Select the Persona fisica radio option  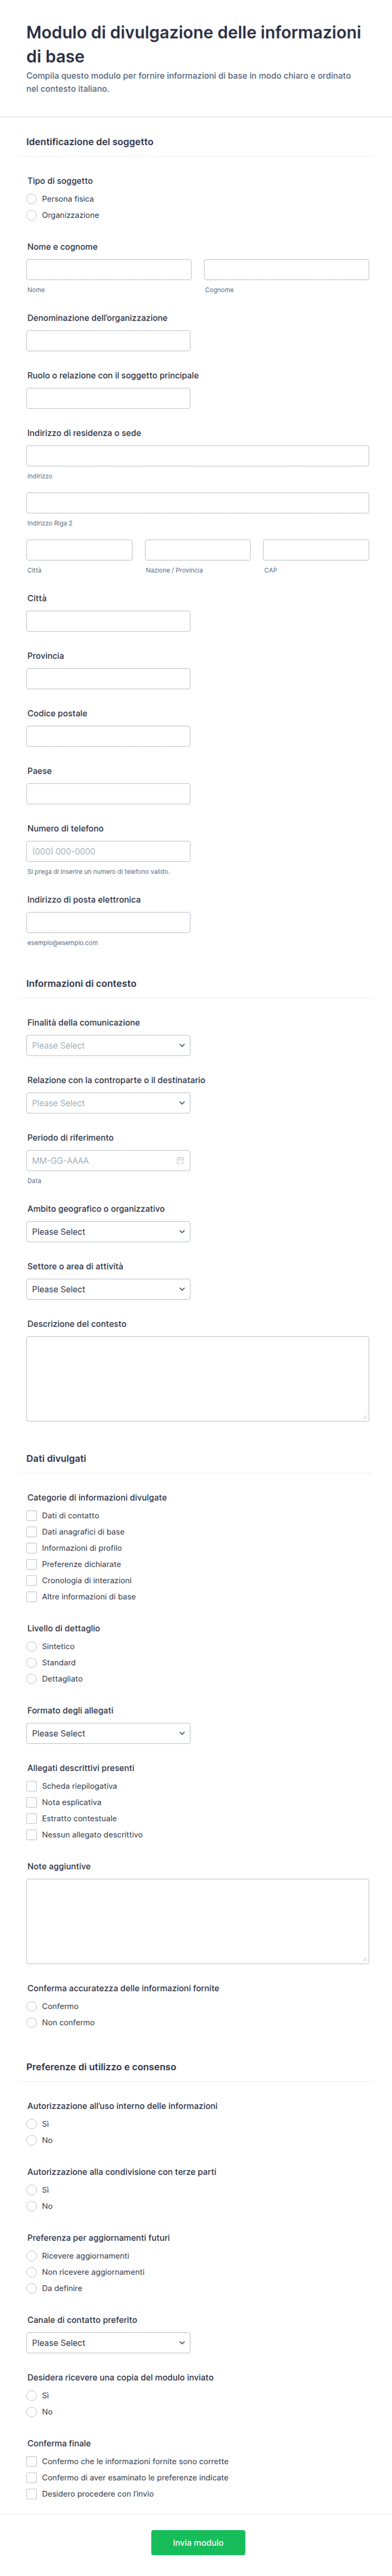(32, 199)
